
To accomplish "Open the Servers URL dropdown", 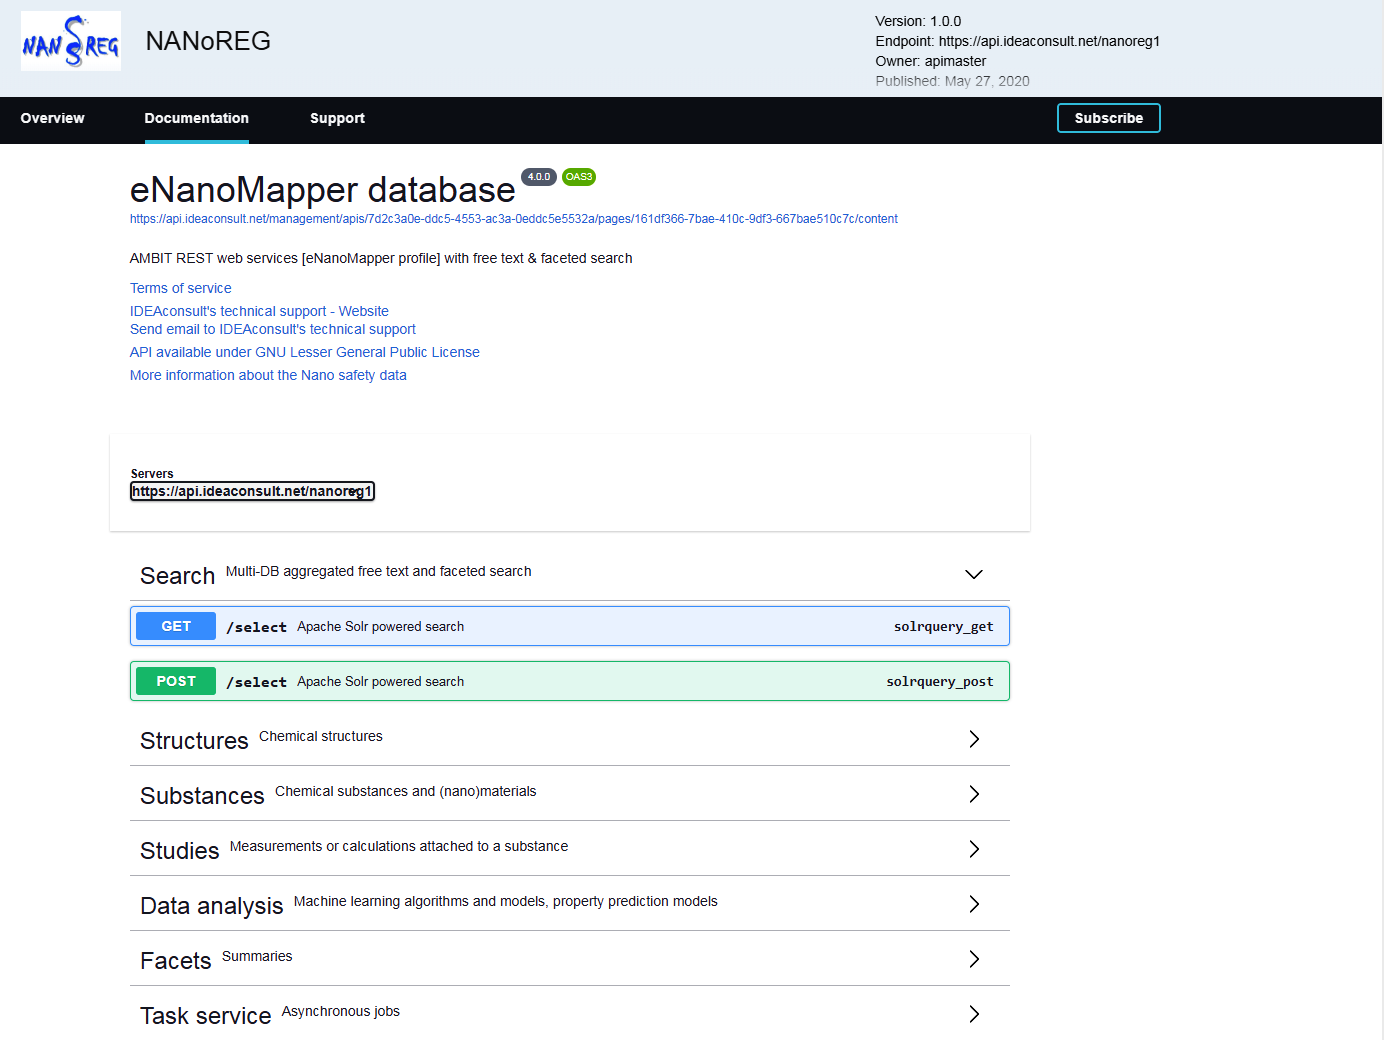I will pyautogui.click(x=252, y=491).
